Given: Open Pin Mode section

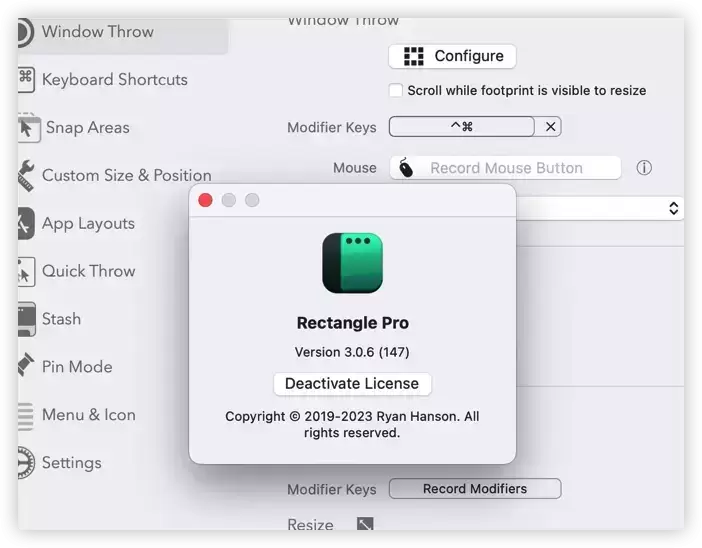Looking at the screenshot, I should coord(77,367).
